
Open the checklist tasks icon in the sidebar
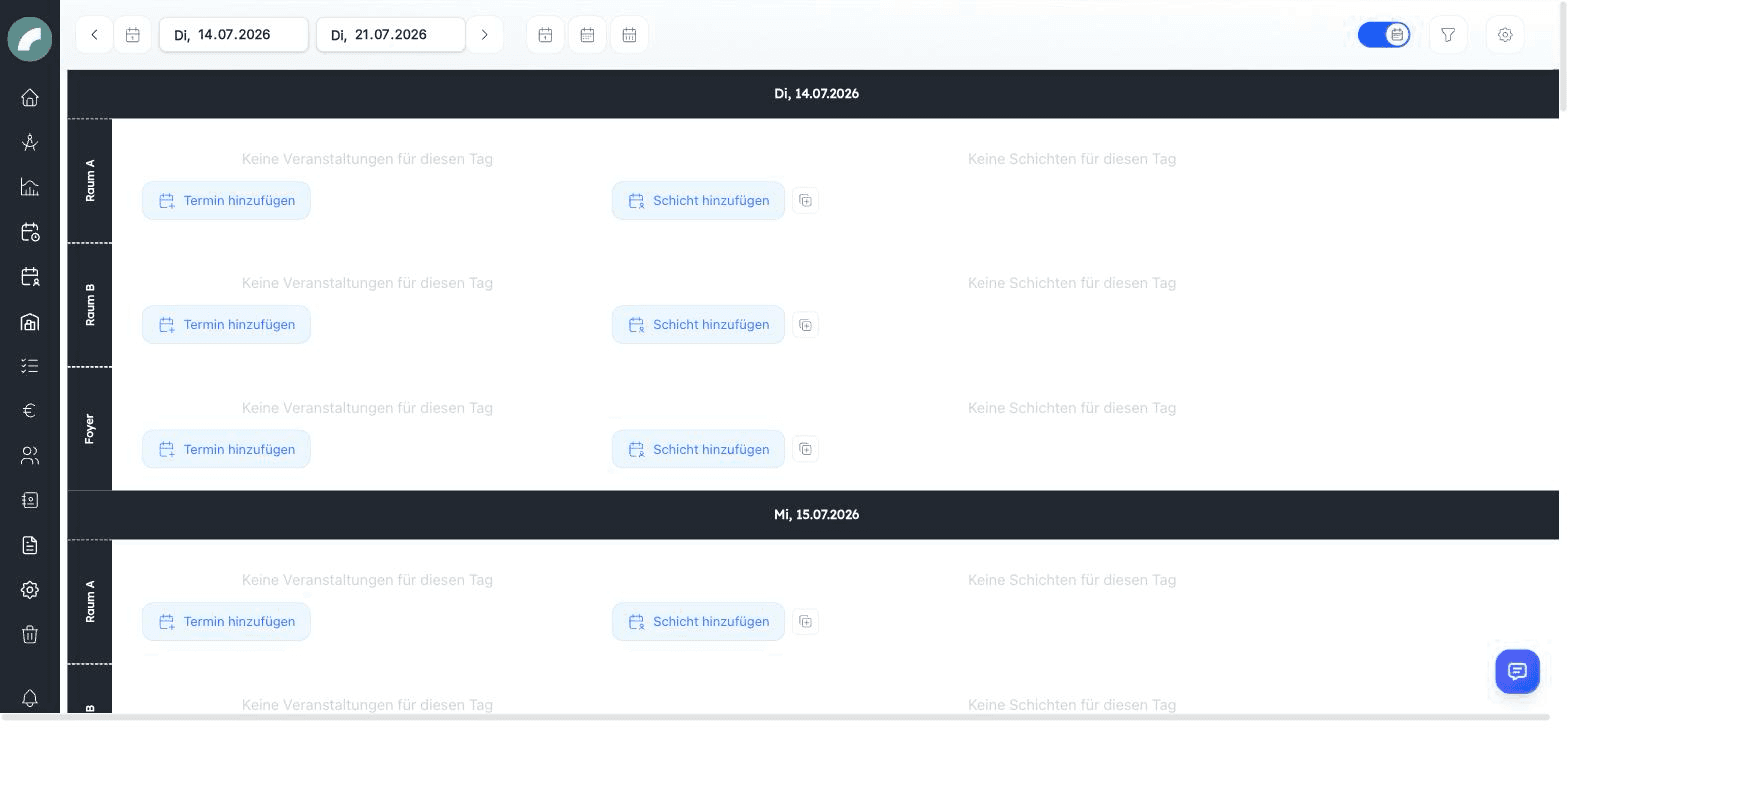coord(30,366)
